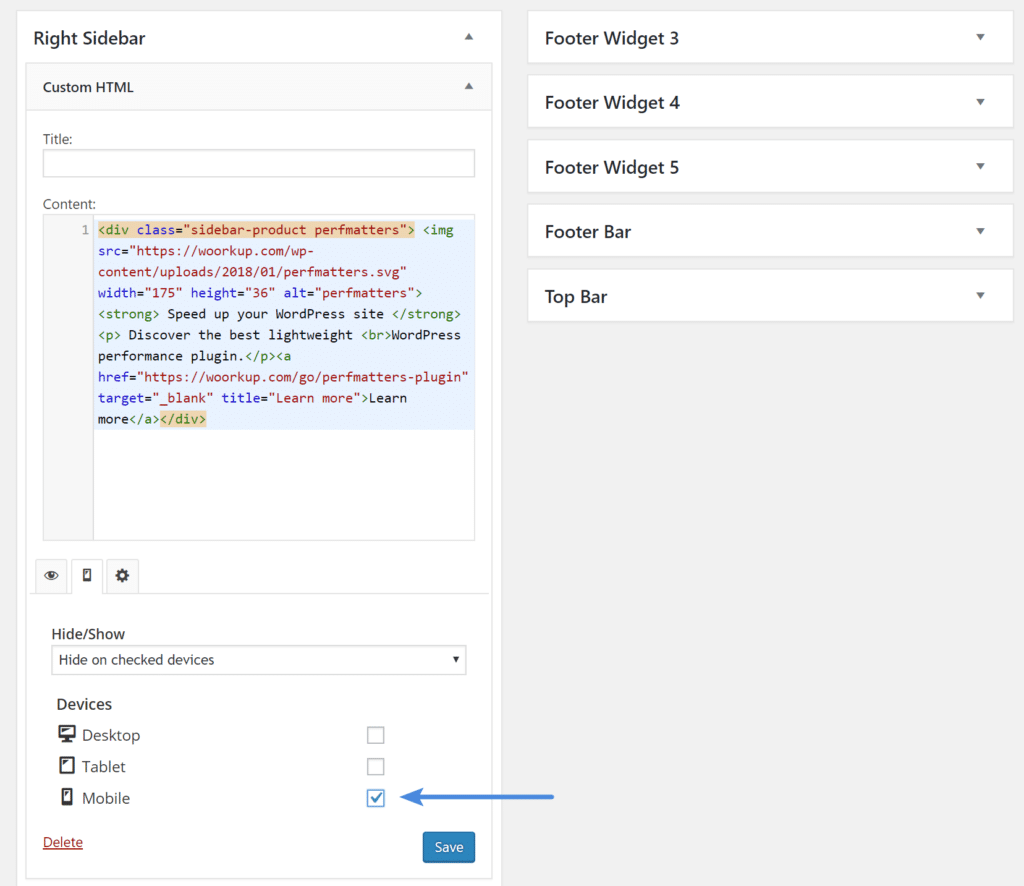Click the Desktop label text
The image size is (1024, 886).
(x=111, y=736)
